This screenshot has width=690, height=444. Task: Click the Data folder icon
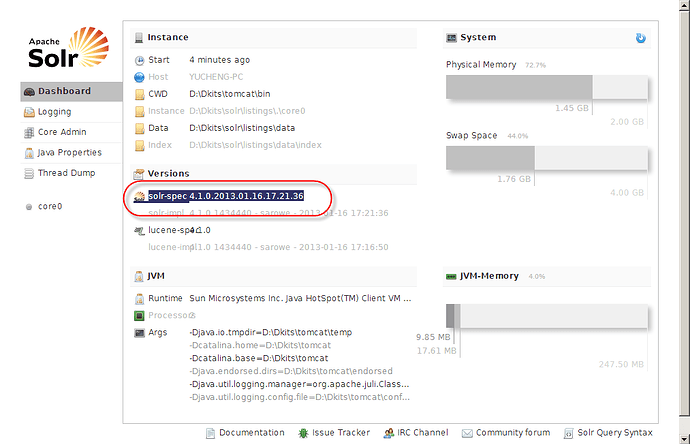click(x=139, y=128)
